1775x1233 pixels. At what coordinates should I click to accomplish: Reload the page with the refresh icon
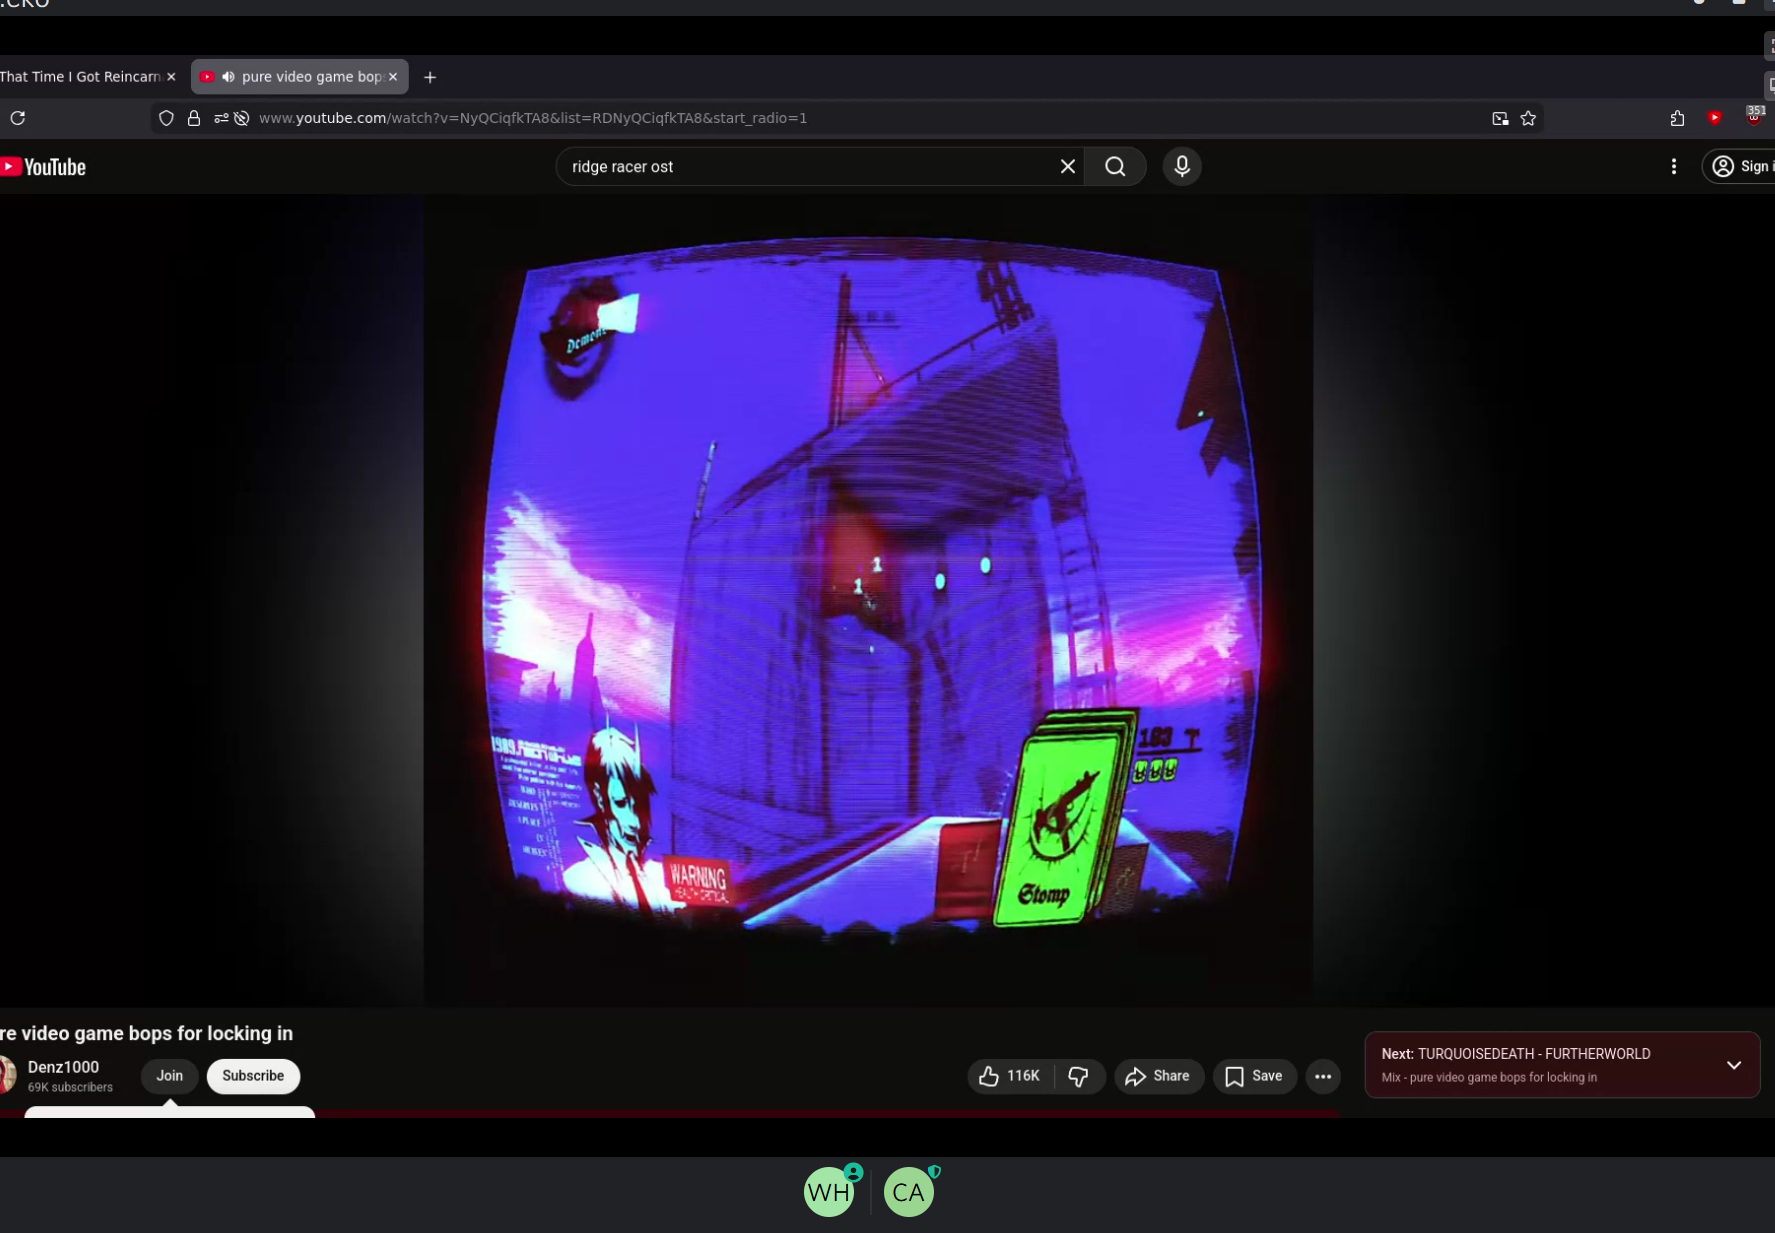18,118
